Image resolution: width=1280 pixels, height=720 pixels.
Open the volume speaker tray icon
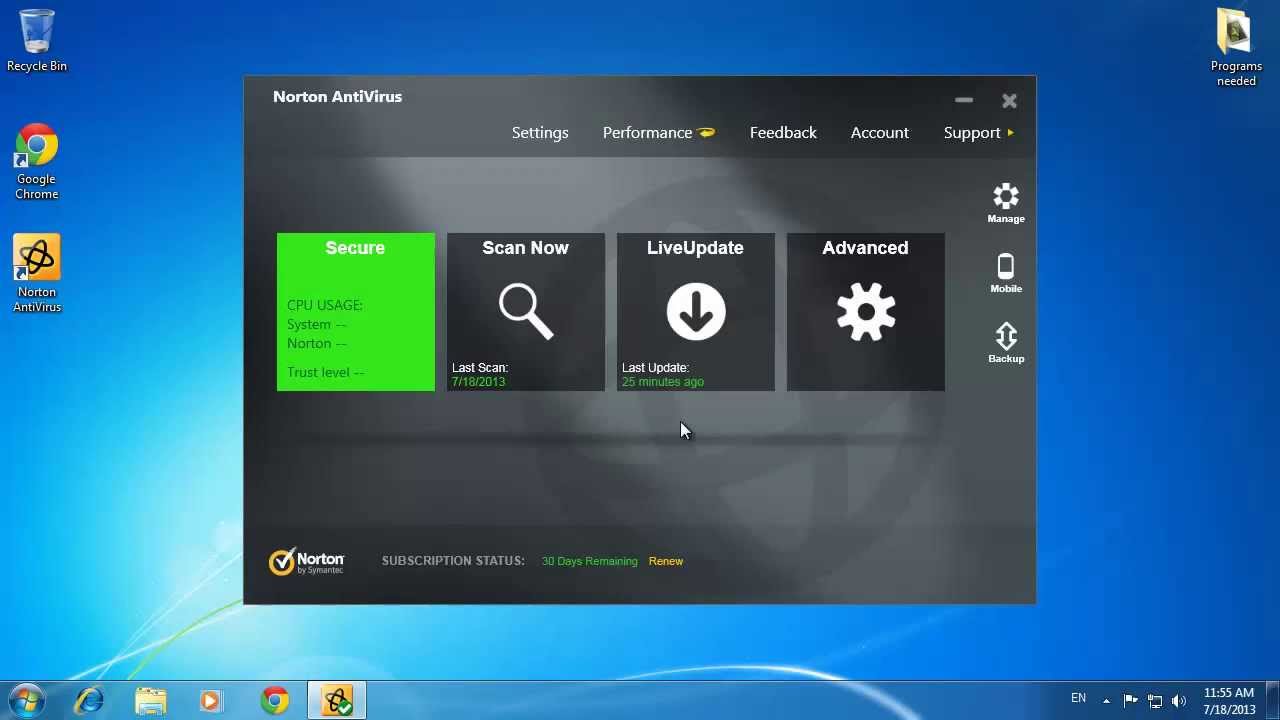click(1179, 700)
